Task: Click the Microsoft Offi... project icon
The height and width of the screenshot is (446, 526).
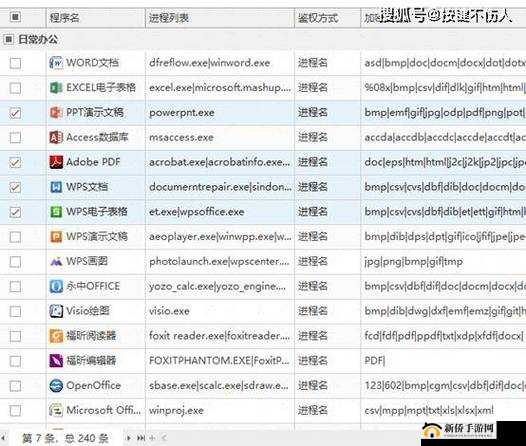Action: (56, 410)
